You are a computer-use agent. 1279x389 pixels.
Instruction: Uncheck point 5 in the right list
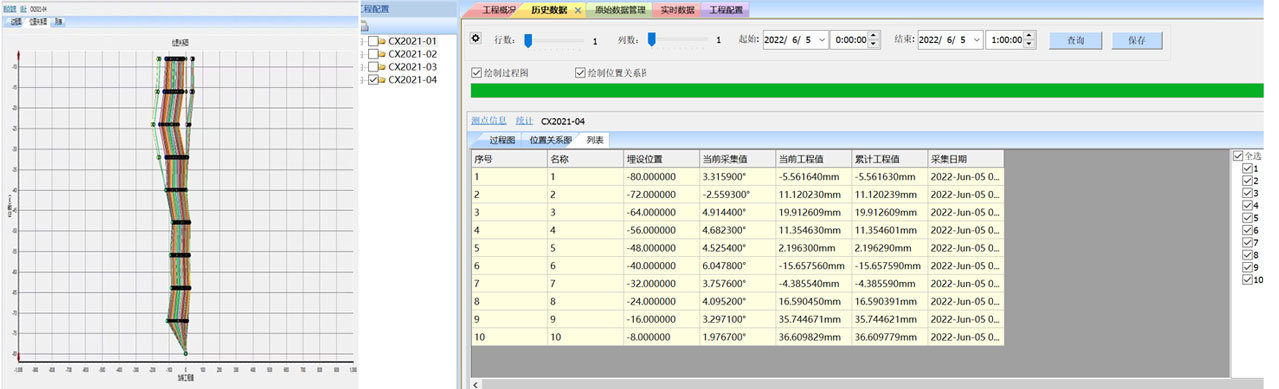(x=1246, y=218)
